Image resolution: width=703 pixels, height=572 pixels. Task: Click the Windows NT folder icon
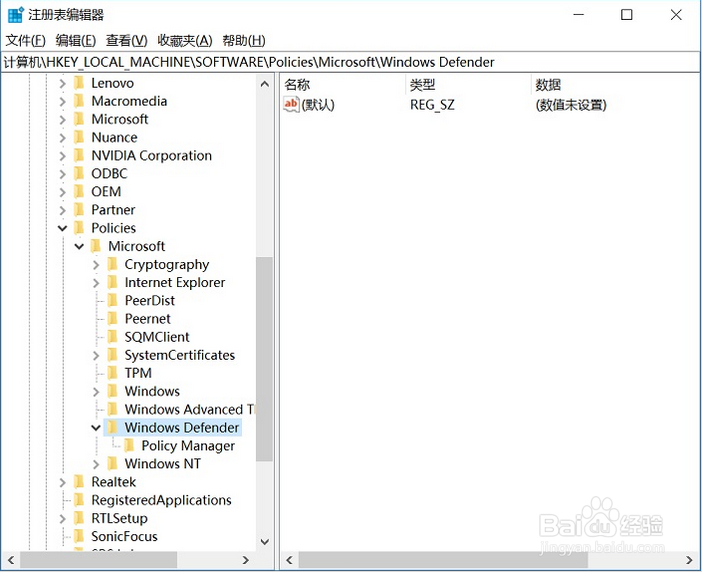click(113, 464)
